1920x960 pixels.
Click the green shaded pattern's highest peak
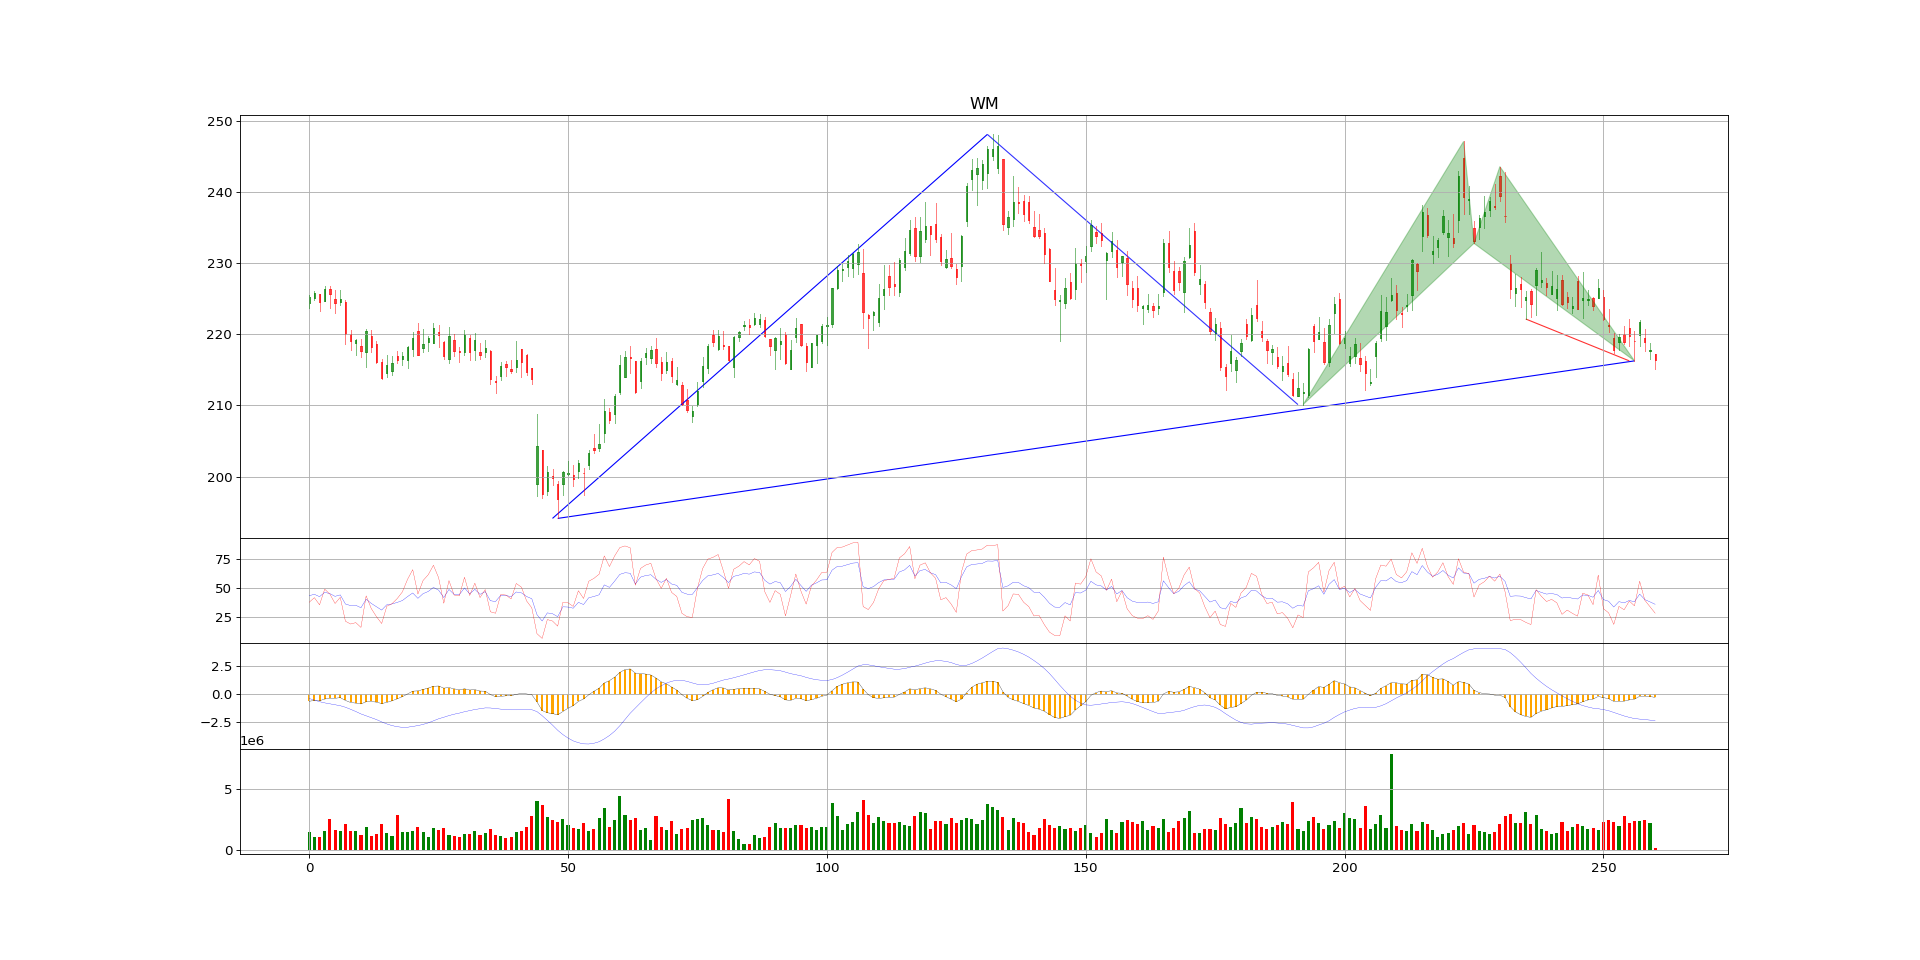coord(1464,142)
